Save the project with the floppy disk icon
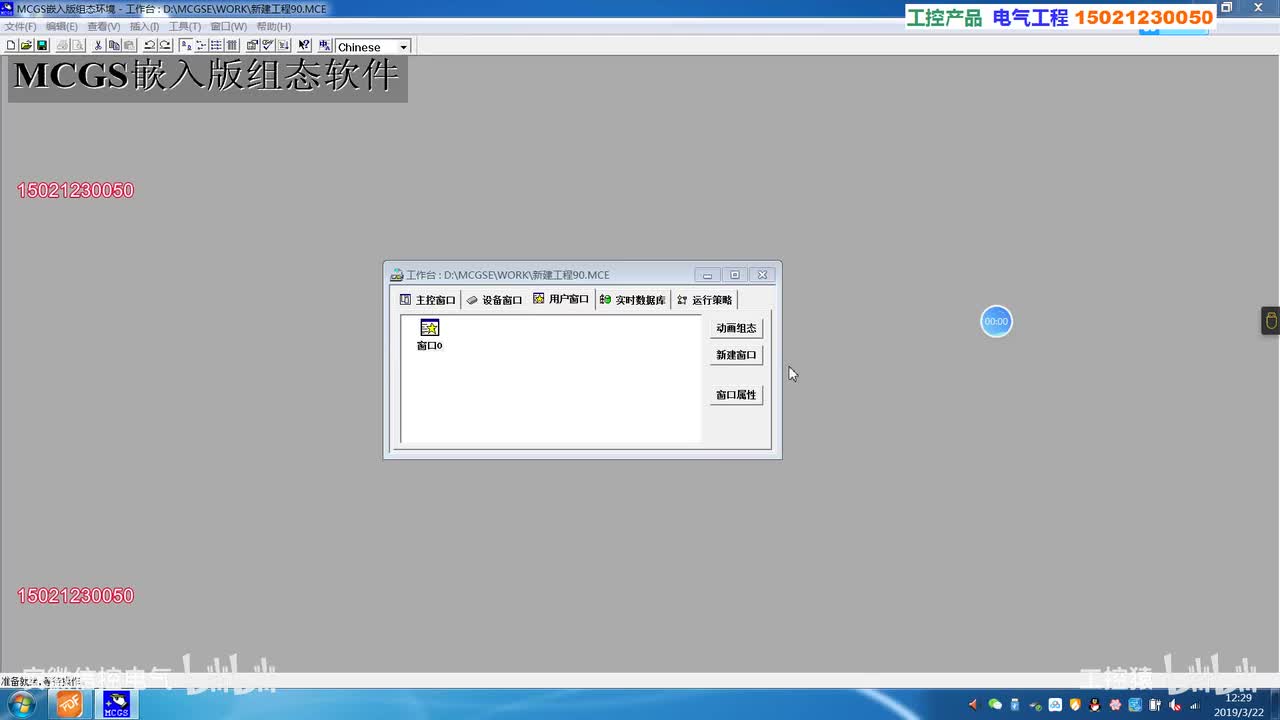This screenshot has height=720, width=1280. (42, 46)
